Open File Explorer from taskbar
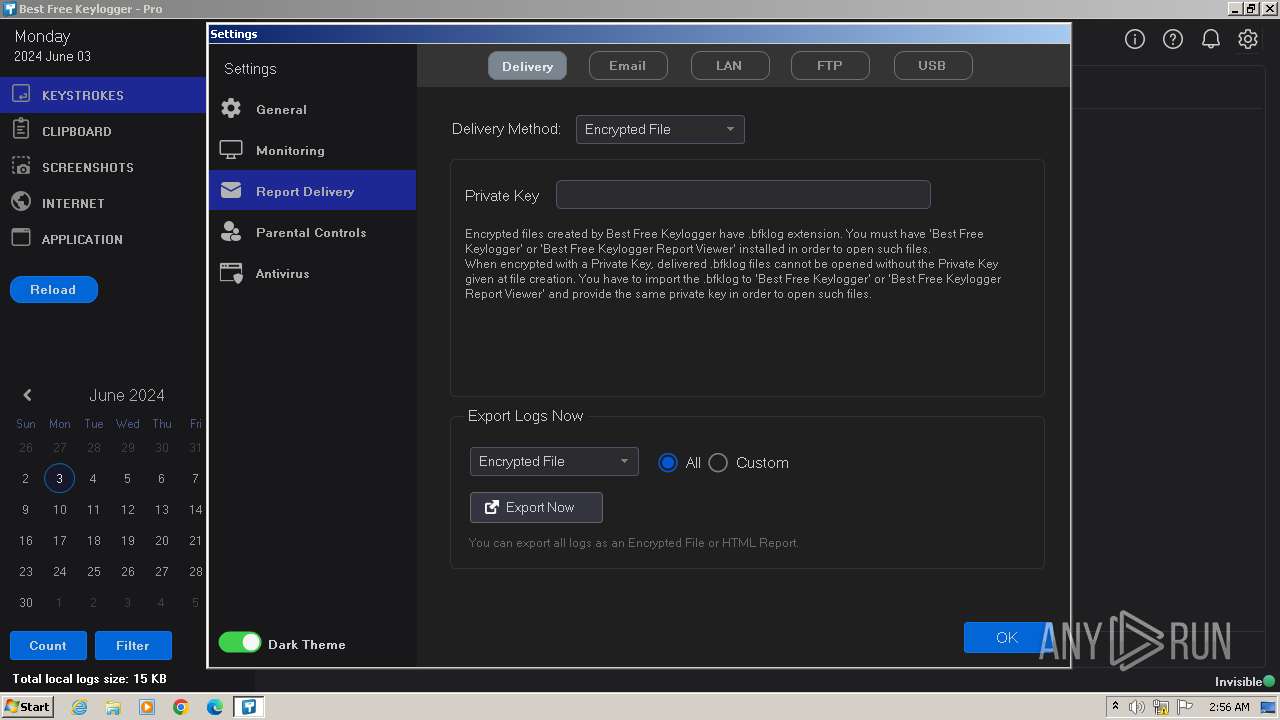Image resolution: width=1280 pixels, height=720 pixels. point(113,707)
